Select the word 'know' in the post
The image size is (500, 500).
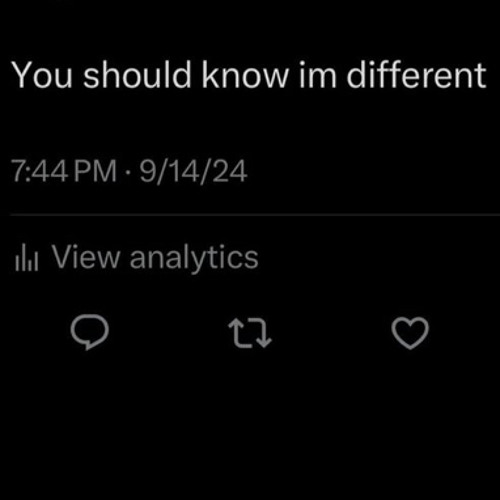(x=245, y=75)
